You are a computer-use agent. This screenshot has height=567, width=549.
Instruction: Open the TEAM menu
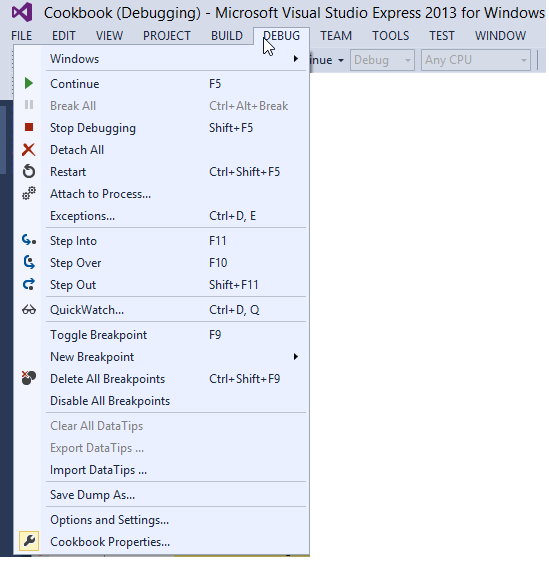pos(336,36)
